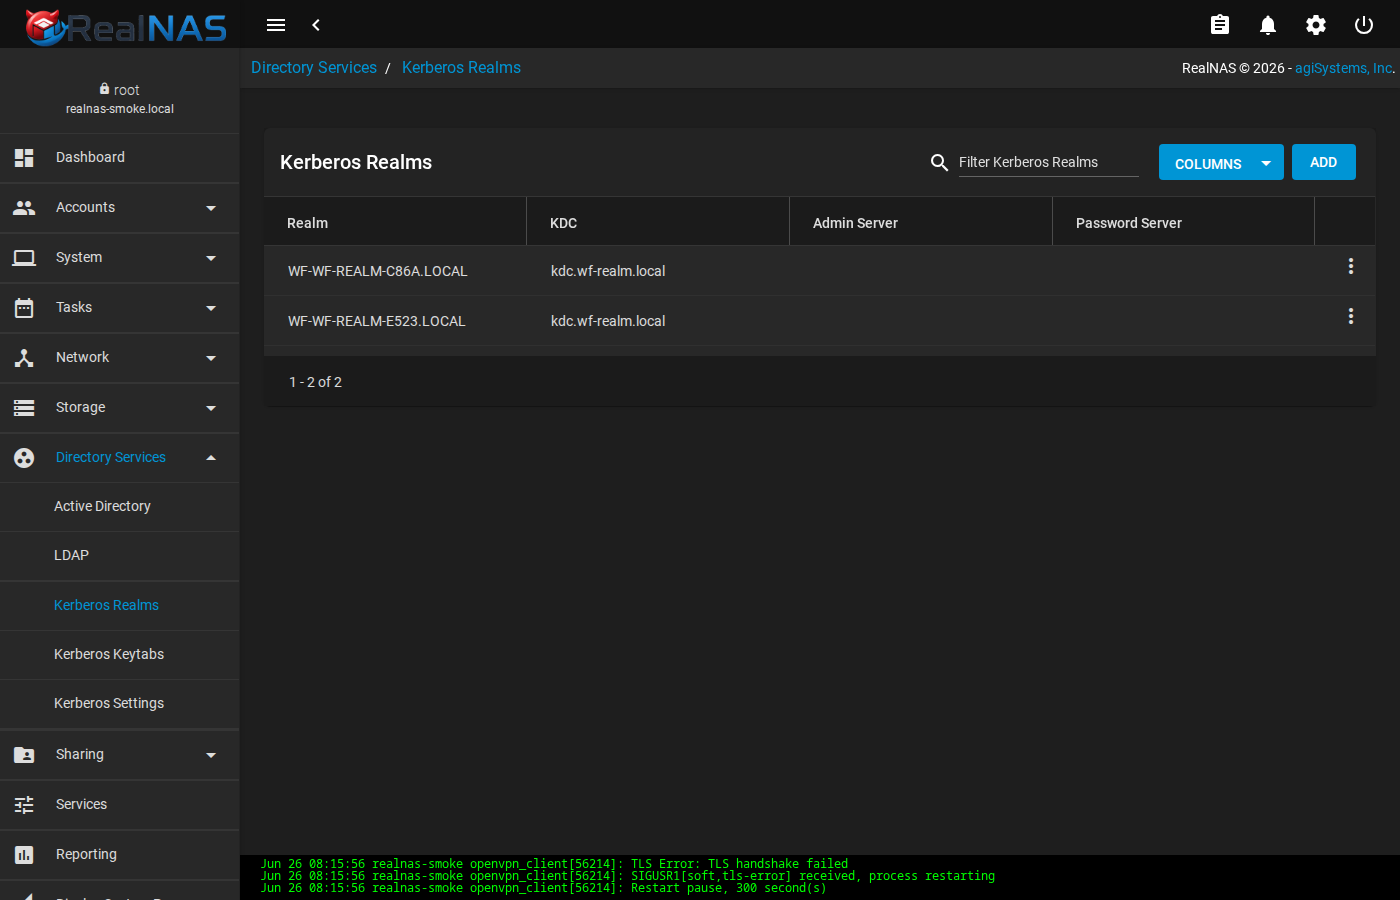1400x900 pixels.
Task: Toggle the hamburger side menu
Action: click(x=276, y=25)
